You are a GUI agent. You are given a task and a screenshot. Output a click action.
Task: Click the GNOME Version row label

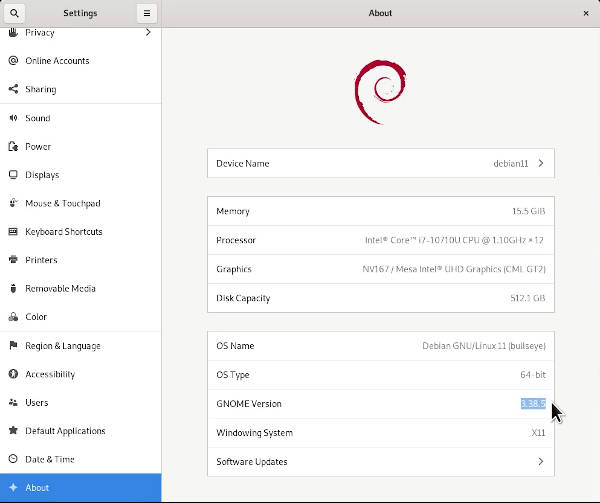(x=249, y=404)
